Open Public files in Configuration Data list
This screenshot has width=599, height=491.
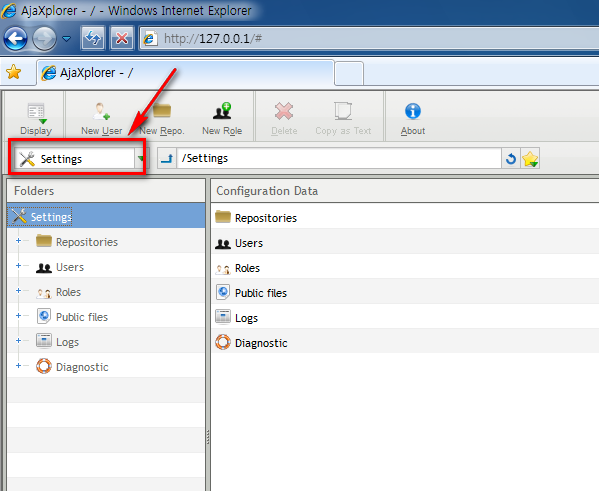tap(405, 292)
